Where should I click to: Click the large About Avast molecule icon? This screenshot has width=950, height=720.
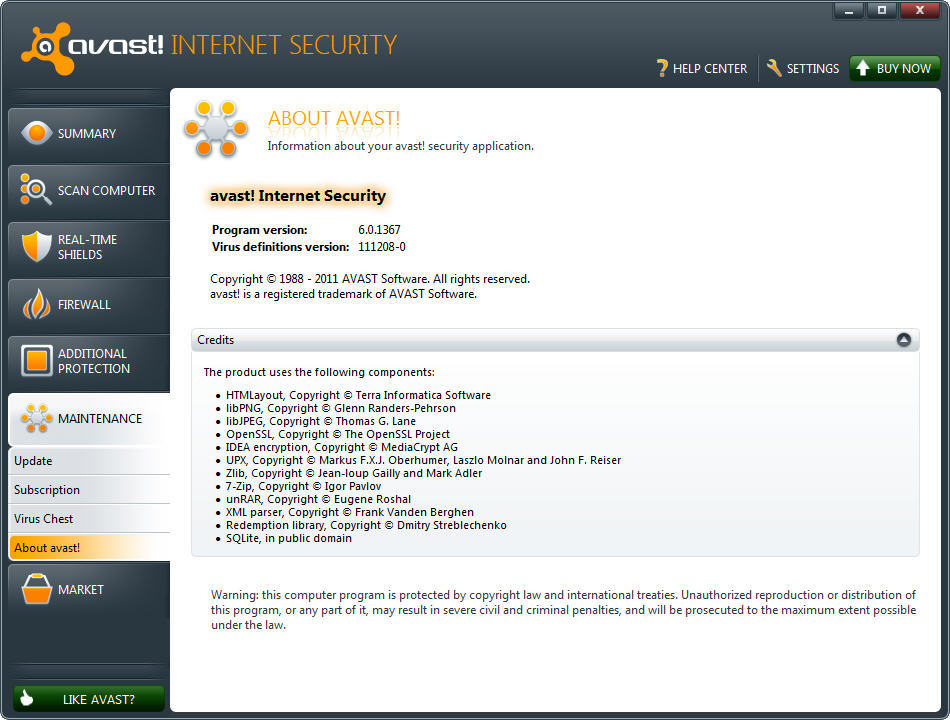coord(216,128)
